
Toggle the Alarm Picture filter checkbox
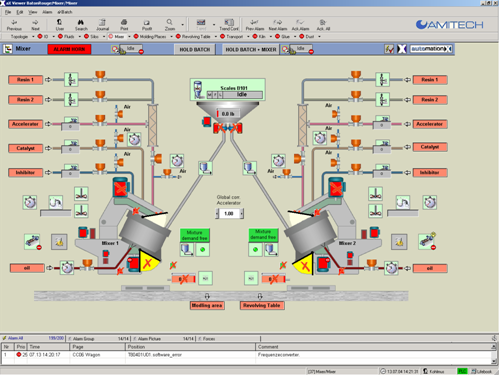tap(135, 339)
